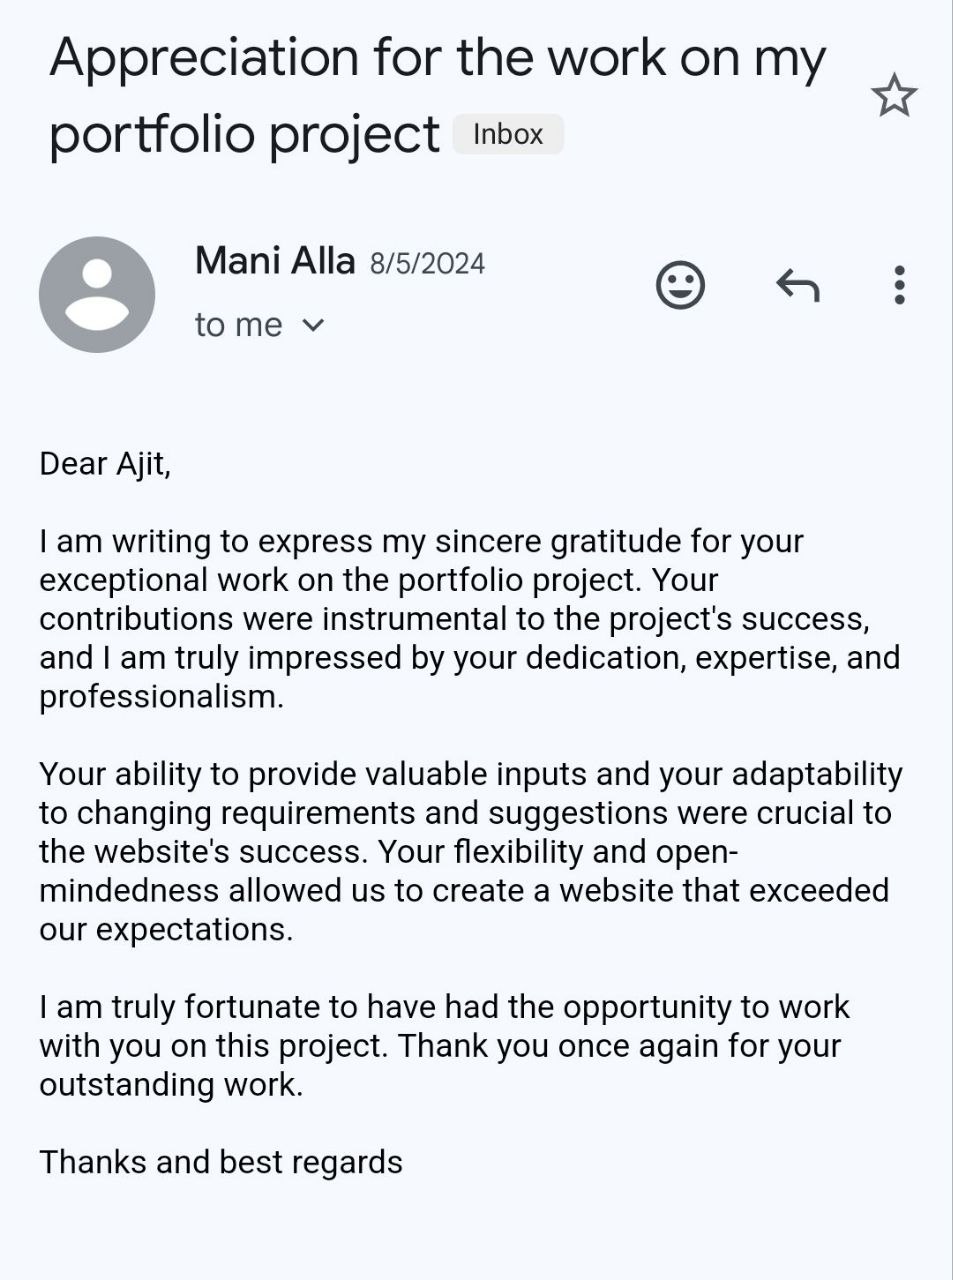This screenshot has height=1280, width=953.
Task: Tap the 8/5/2024 date stamp
Action: (427, 263)
